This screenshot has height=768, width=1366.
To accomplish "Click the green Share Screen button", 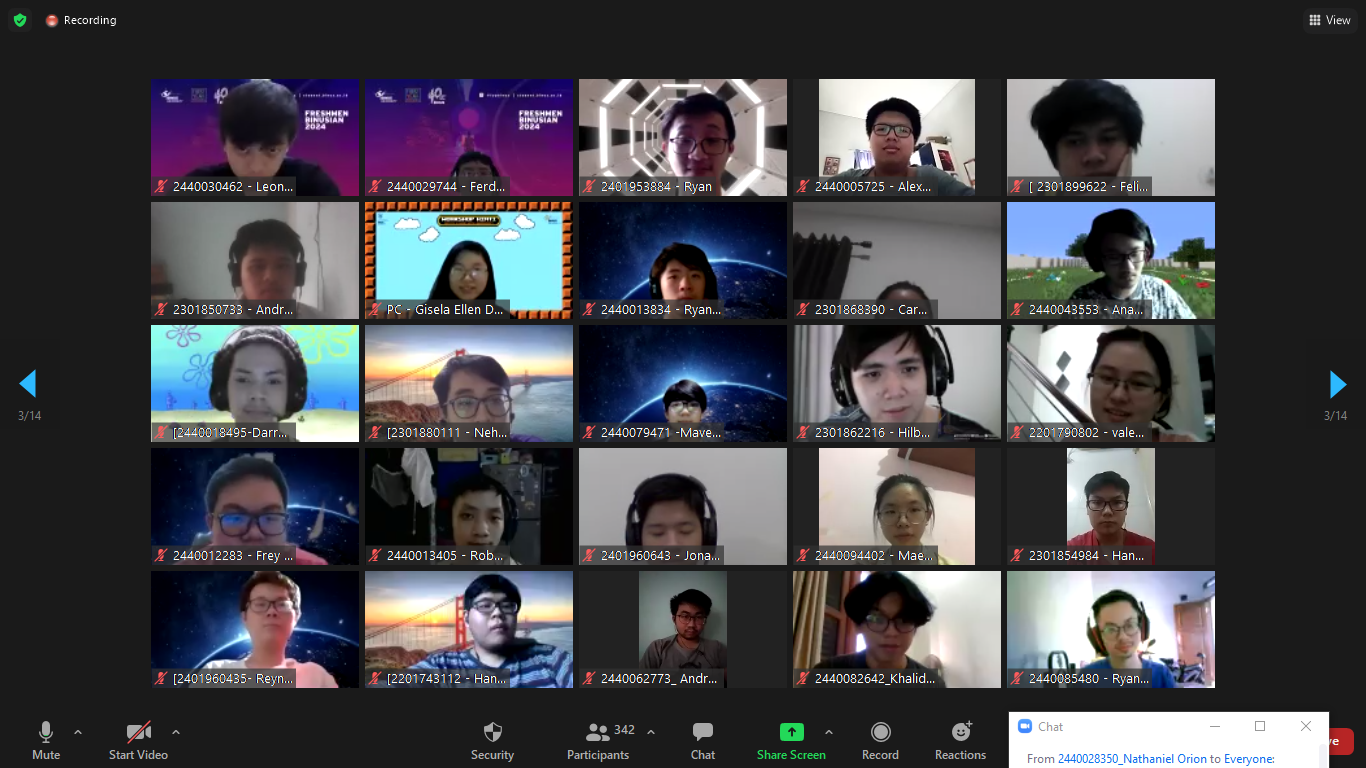I will tap(791, 741).
